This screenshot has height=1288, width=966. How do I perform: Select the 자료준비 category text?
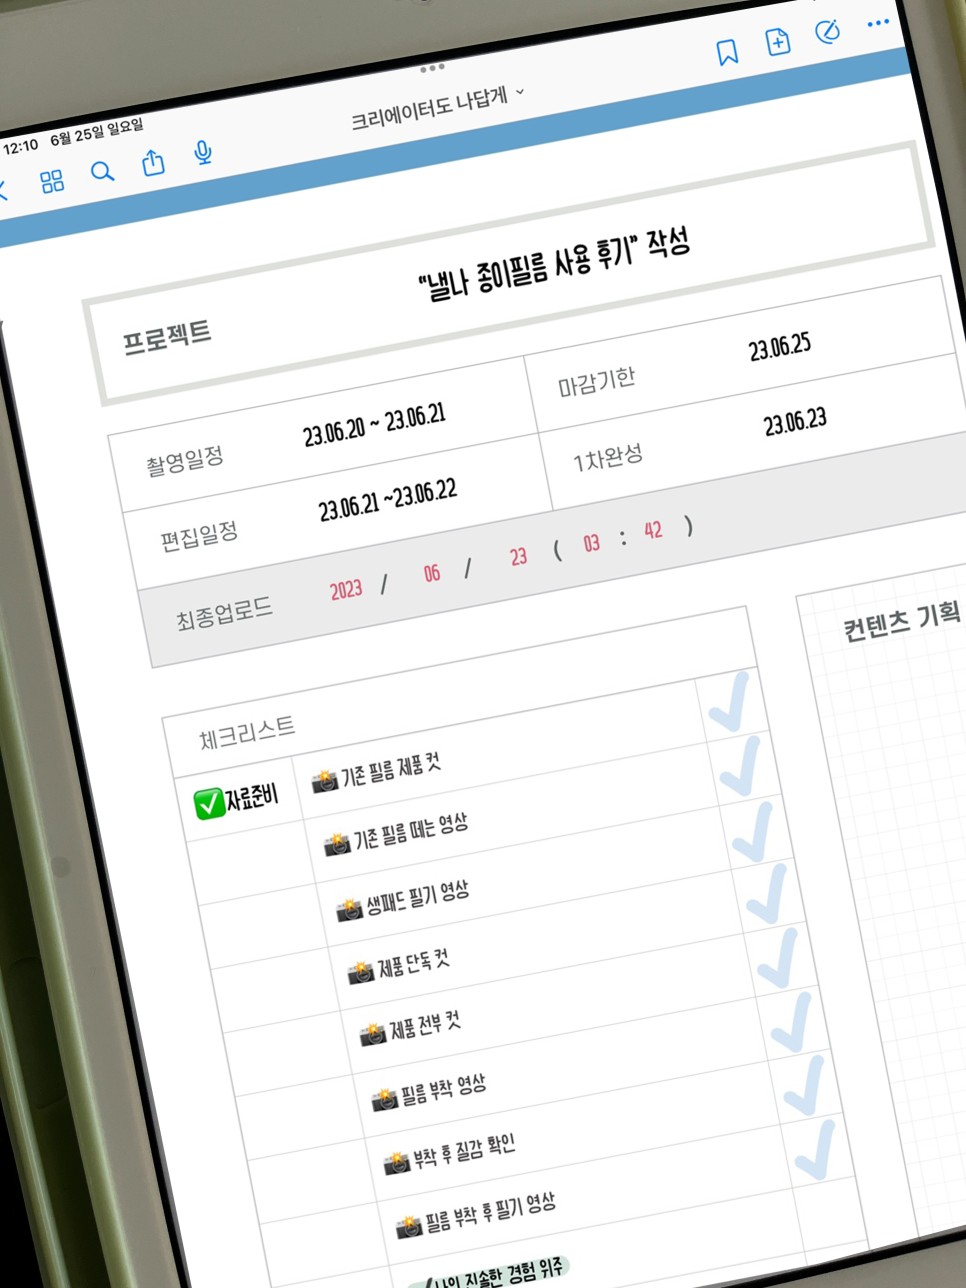[x=252, y=797]
